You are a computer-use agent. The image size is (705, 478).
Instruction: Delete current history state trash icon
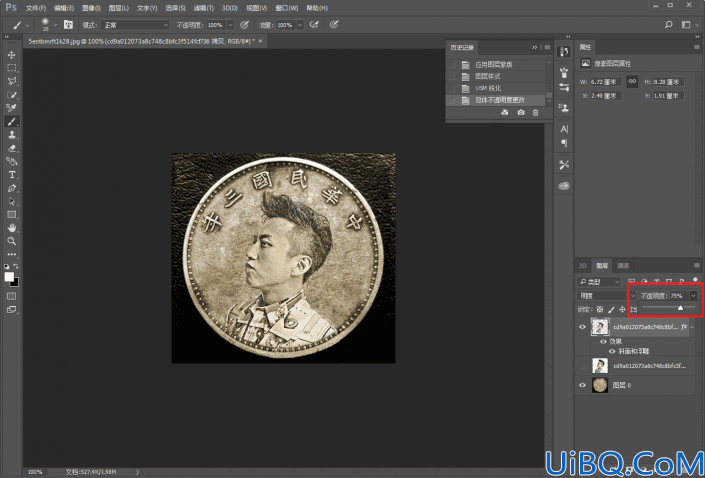click(x=535, y=112)
